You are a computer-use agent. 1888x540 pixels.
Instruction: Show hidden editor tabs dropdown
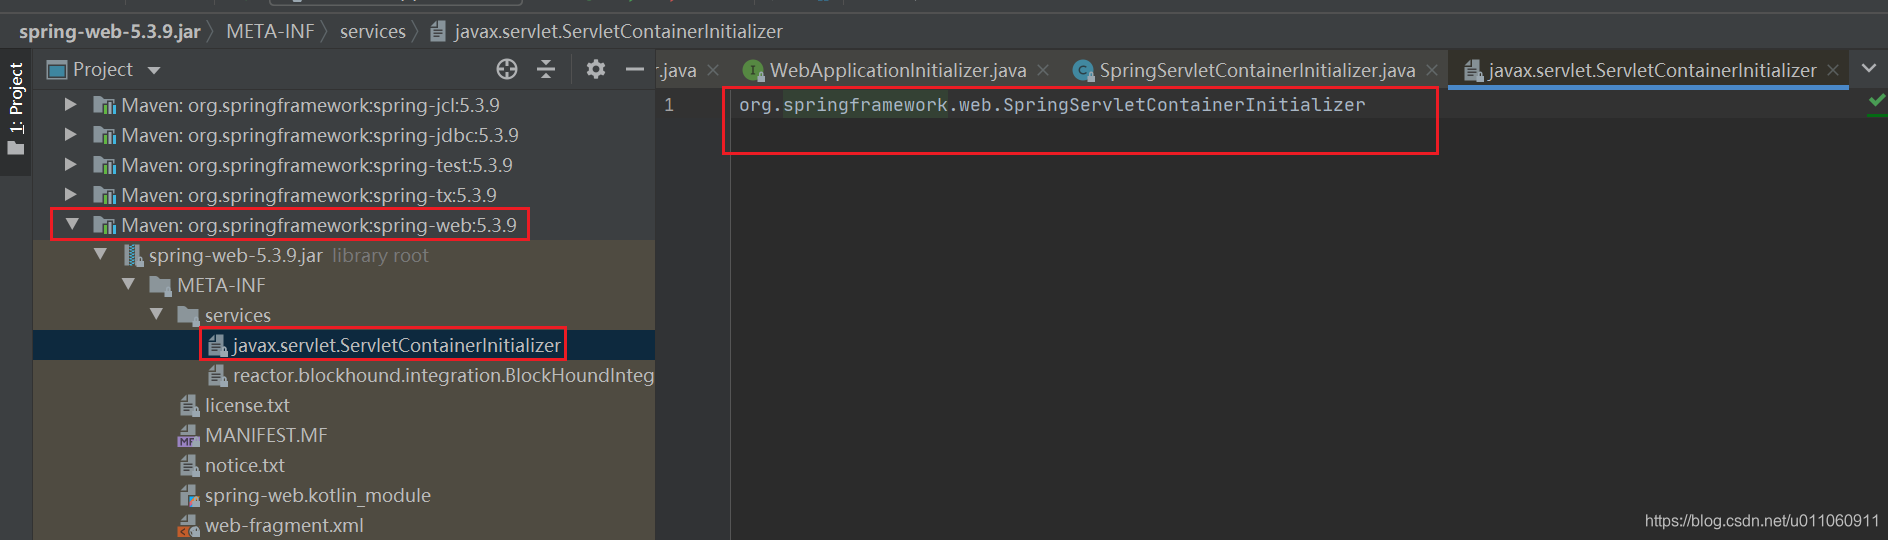tap(1869, 69)
